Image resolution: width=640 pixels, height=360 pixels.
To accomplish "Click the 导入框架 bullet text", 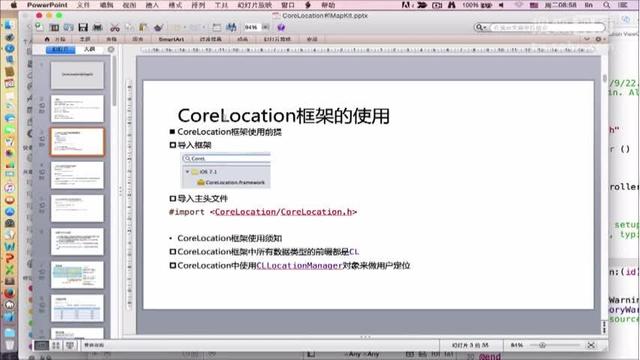I will [x=194, y=145].
